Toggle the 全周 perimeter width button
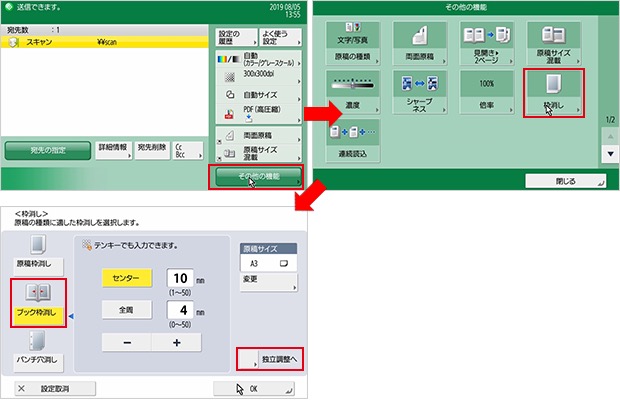This screenshot has width=620, height=400. pos(127,311)
